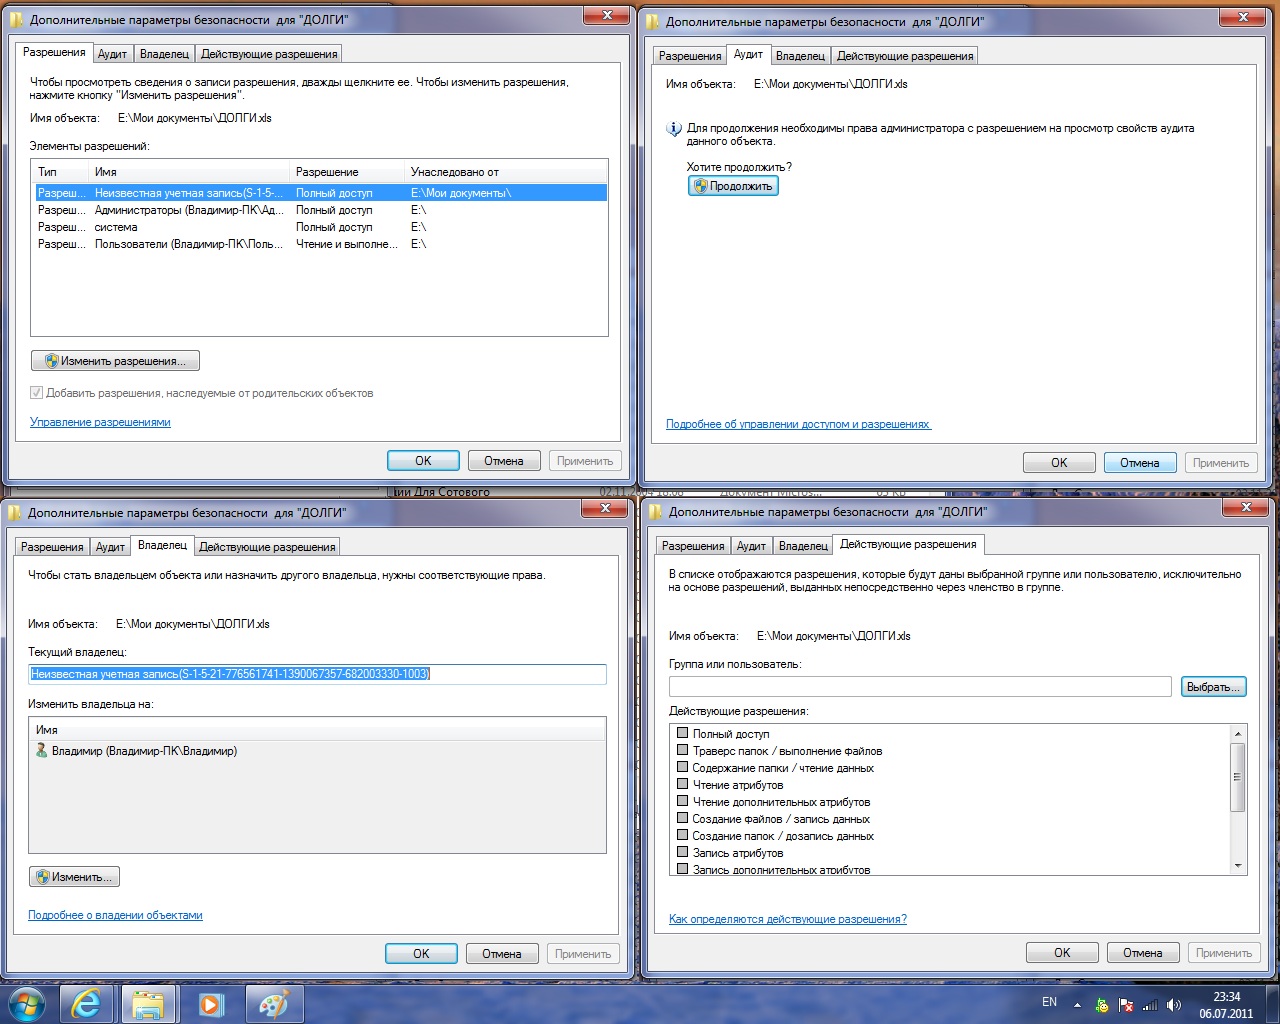Tick Создание файлов / запись данных checkbox
This screenshot has width=1280, height=1024.
(683, 818)
